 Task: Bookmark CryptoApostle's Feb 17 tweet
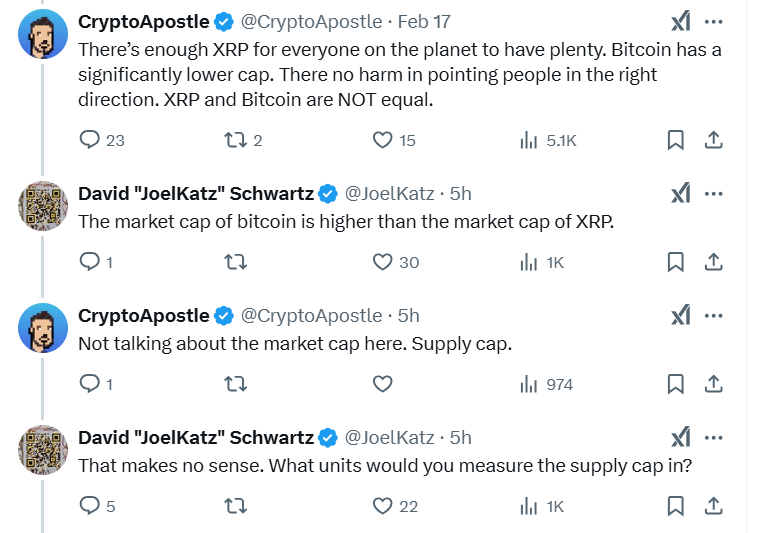tap(675, 140)
